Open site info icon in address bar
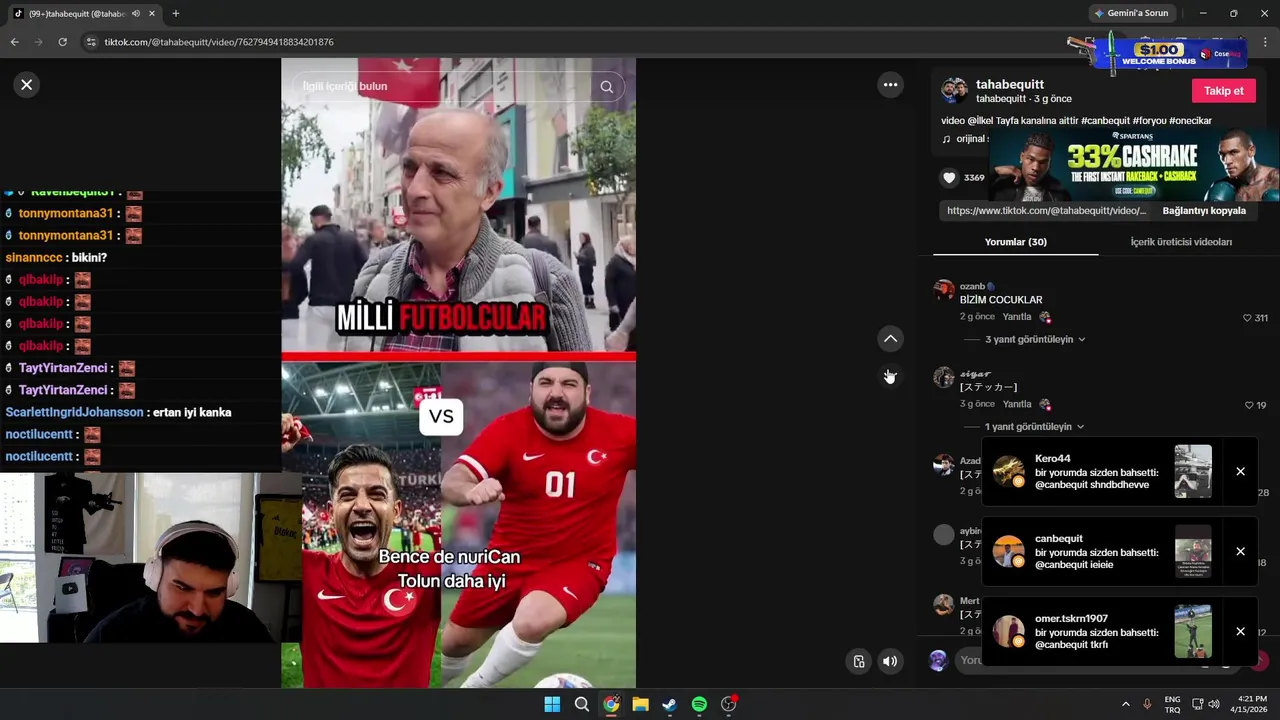Viewport: 1280px width, 720px height. point(91,42)
